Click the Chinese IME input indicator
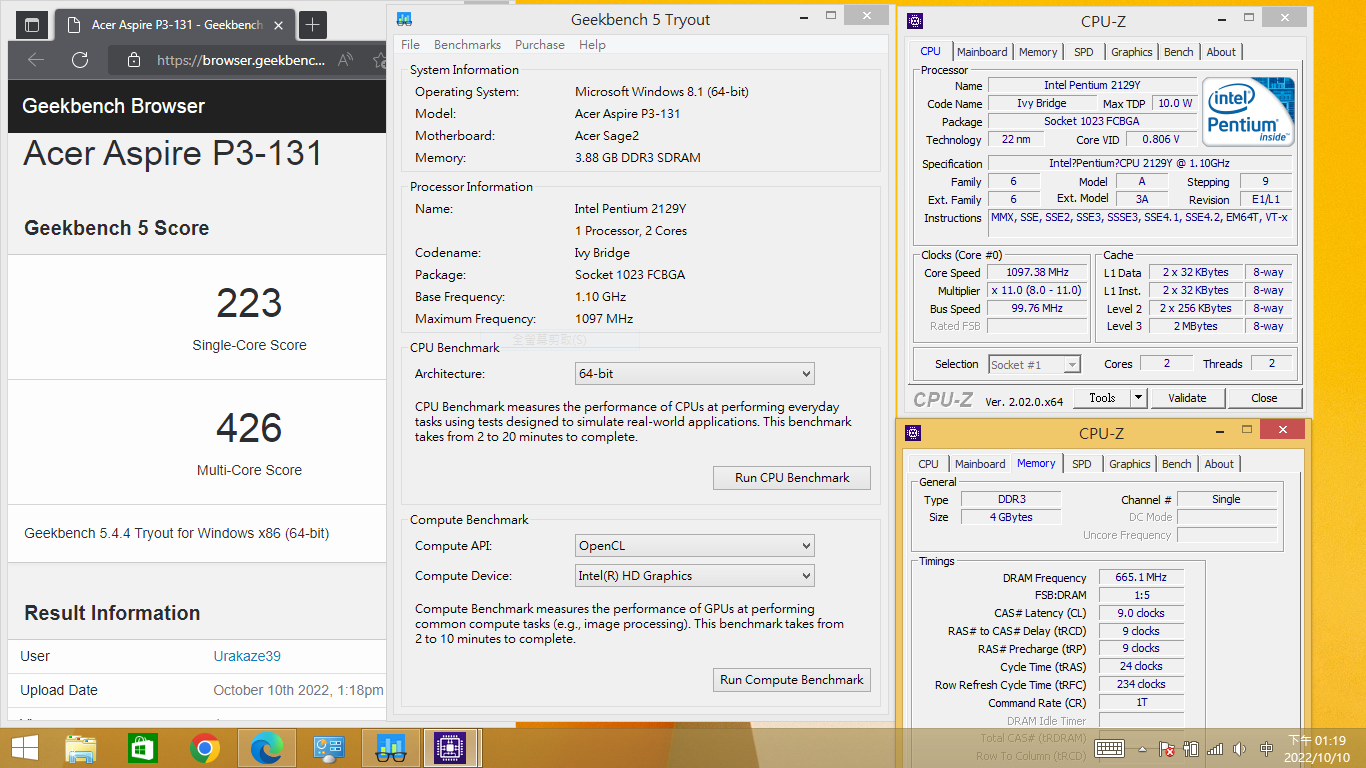Image resolution: width=1366 pixels, height=768 pixels. pos(1267,749)
